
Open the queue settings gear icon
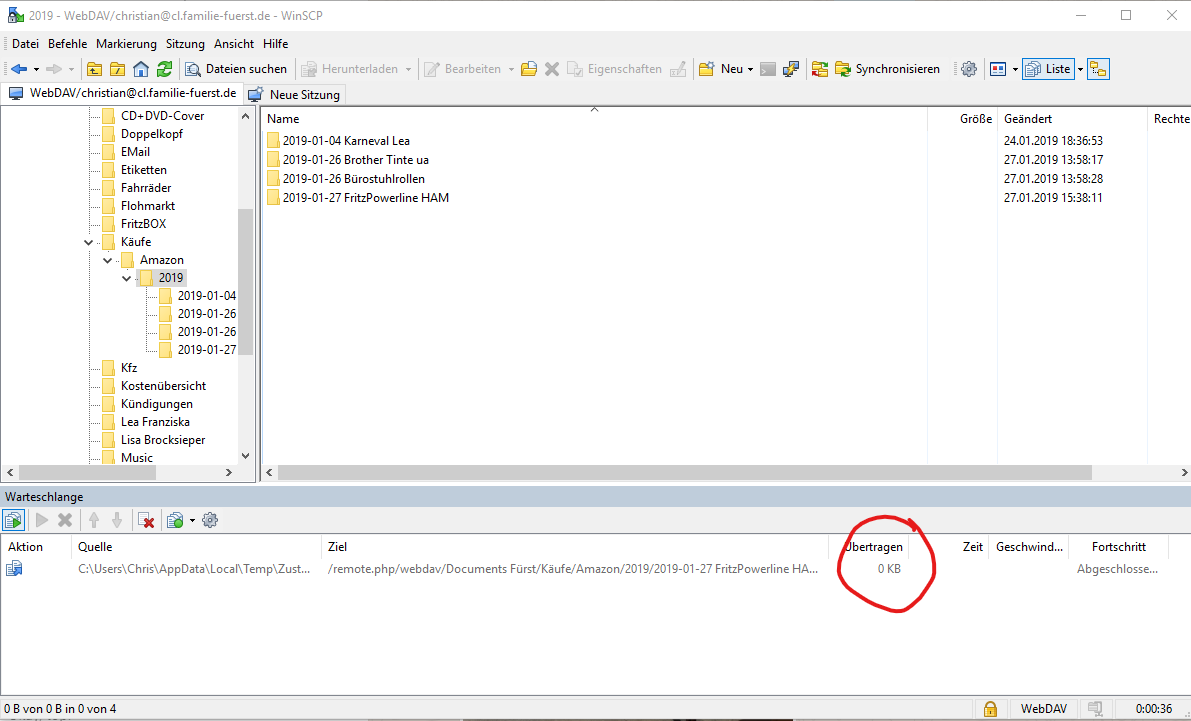[209, 519]
